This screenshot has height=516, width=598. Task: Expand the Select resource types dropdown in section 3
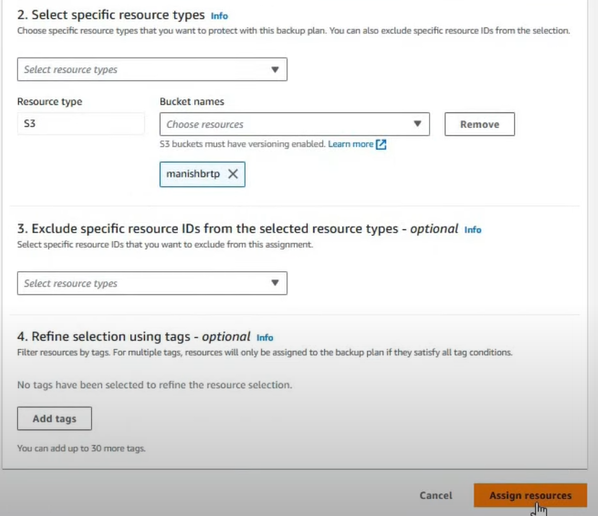152,283
